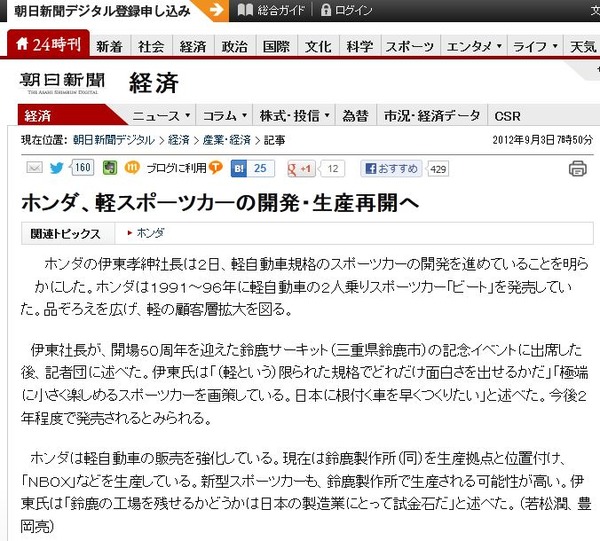This screenshot has width=600, height=541.
Task: Click the orange arrow next to registration
Action: coord(217,10)
